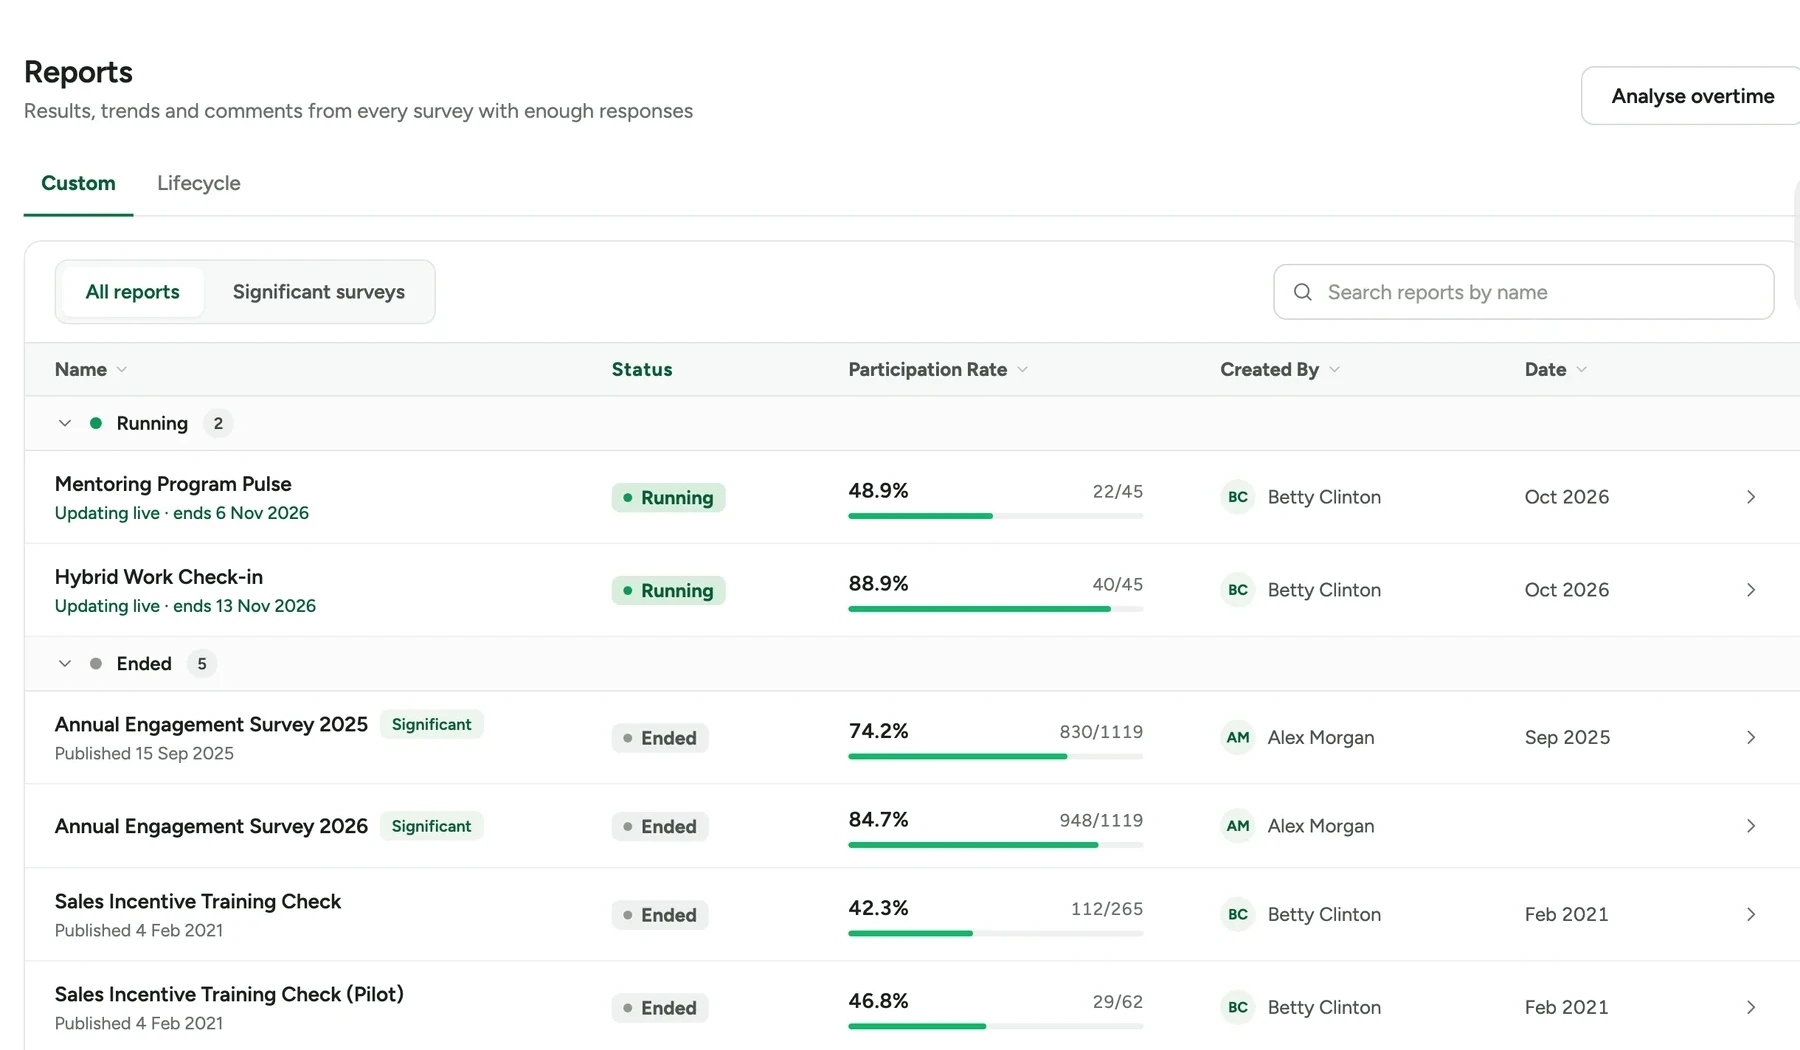The width and height of the screenshot is (1800, 1050).
Task: Click the Running group count badge 2
Action: tap(218, 423)
